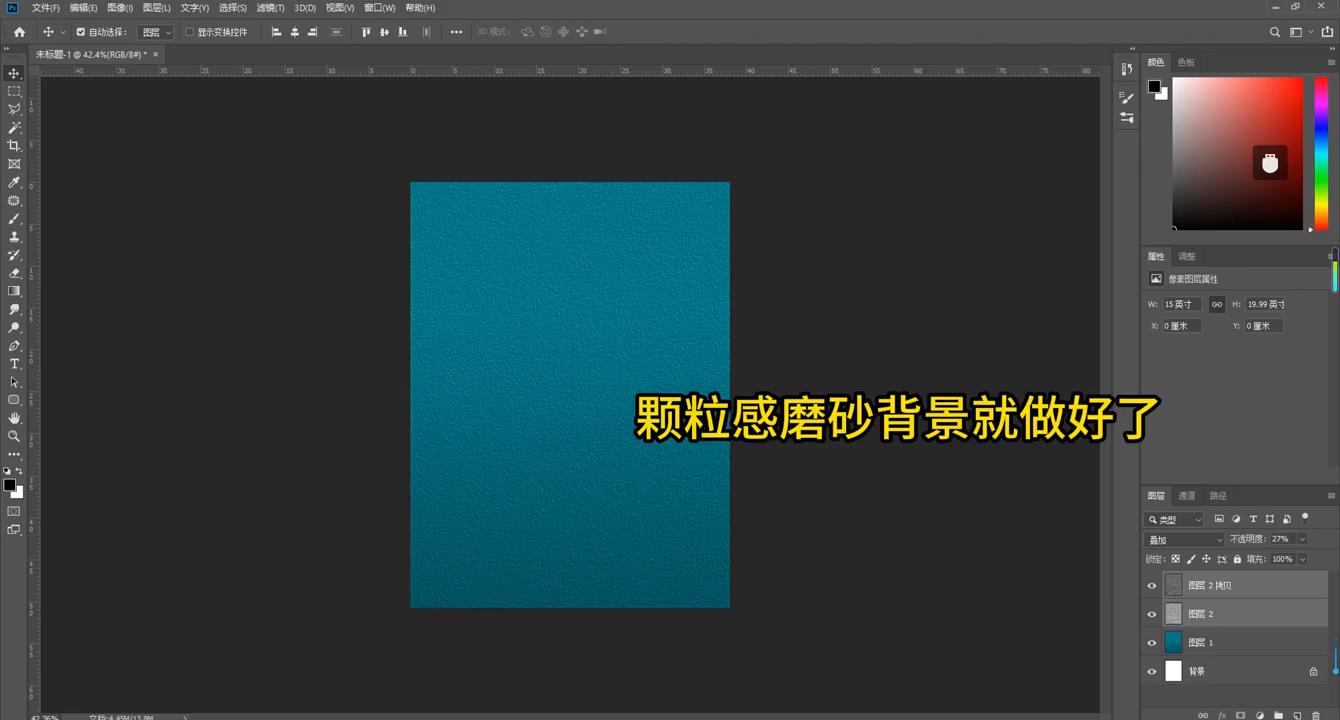This screenshot has height=720, width=1340.
Task: Select the Brush tool
Action: [14, 219]
